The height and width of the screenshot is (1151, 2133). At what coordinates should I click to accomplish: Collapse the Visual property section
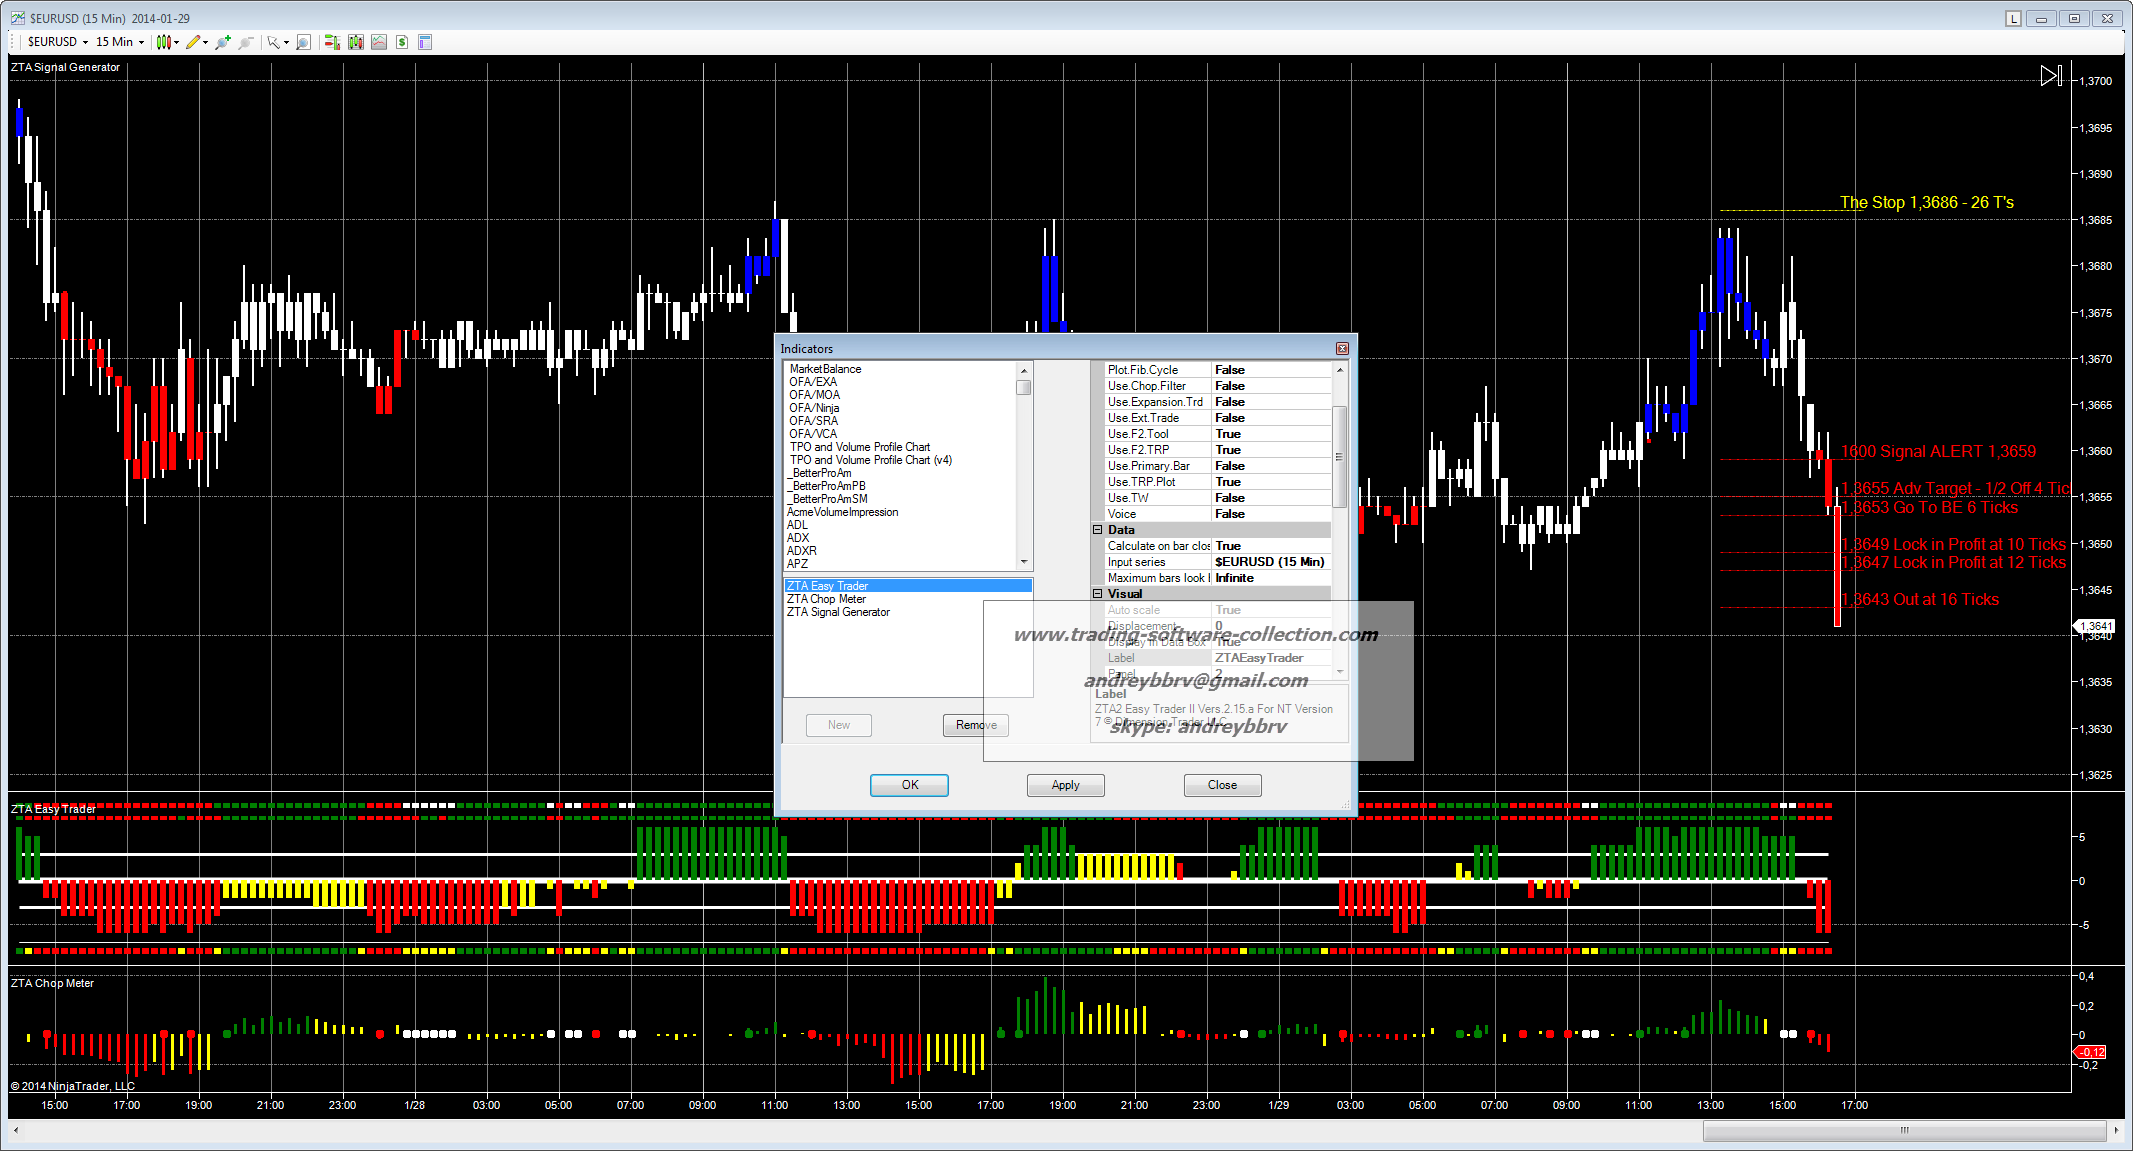[x=1097, y=594]
